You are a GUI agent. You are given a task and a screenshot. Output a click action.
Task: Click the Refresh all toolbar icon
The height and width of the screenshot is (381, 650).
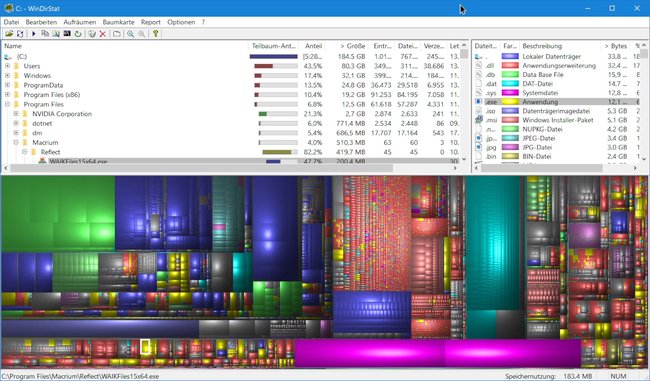pyautogui.click(x=20, y=34)
